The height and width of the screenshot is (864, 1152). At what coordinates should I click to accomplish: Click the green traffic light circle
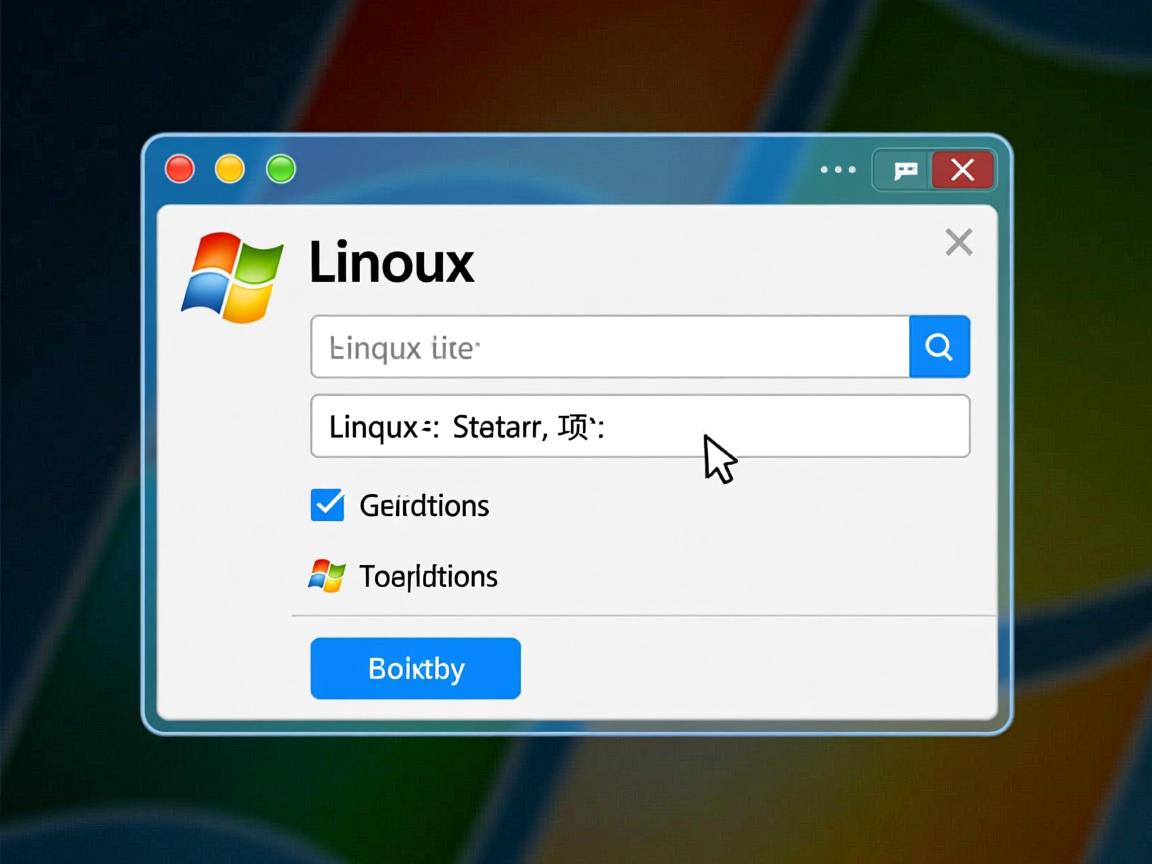pos(281,169)
